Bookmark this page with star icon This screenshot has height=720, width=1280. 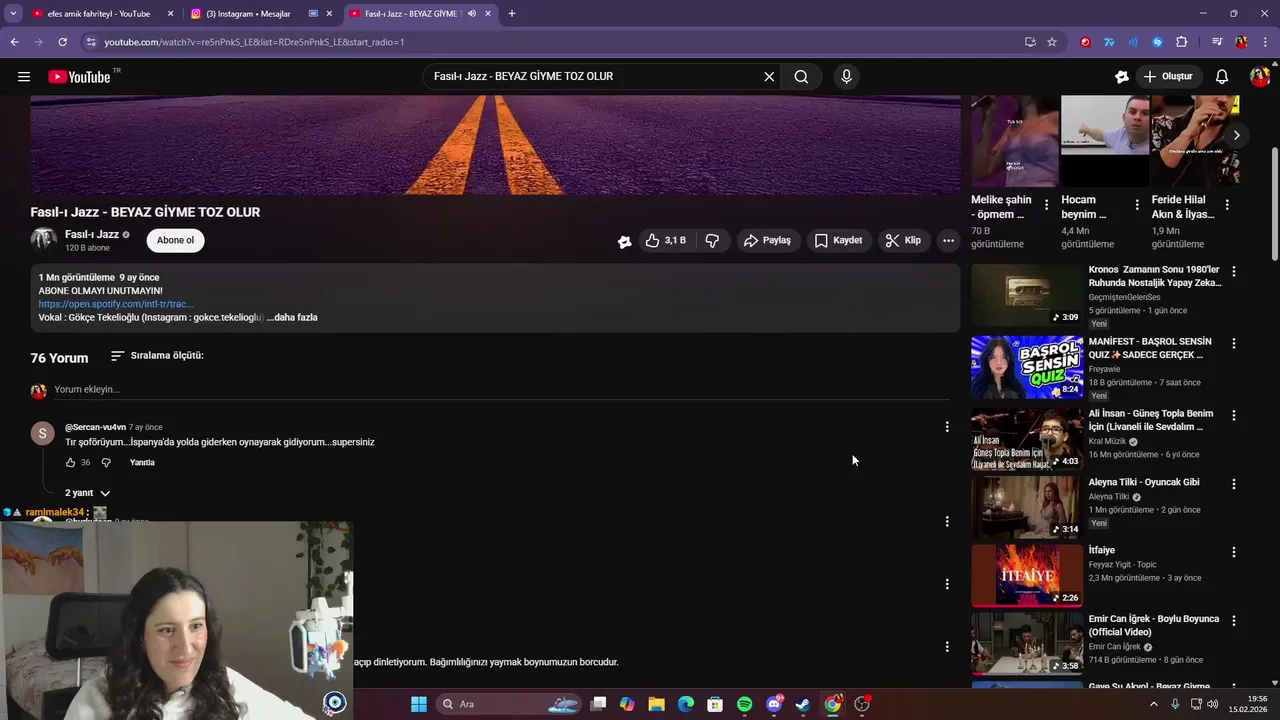1052,42
